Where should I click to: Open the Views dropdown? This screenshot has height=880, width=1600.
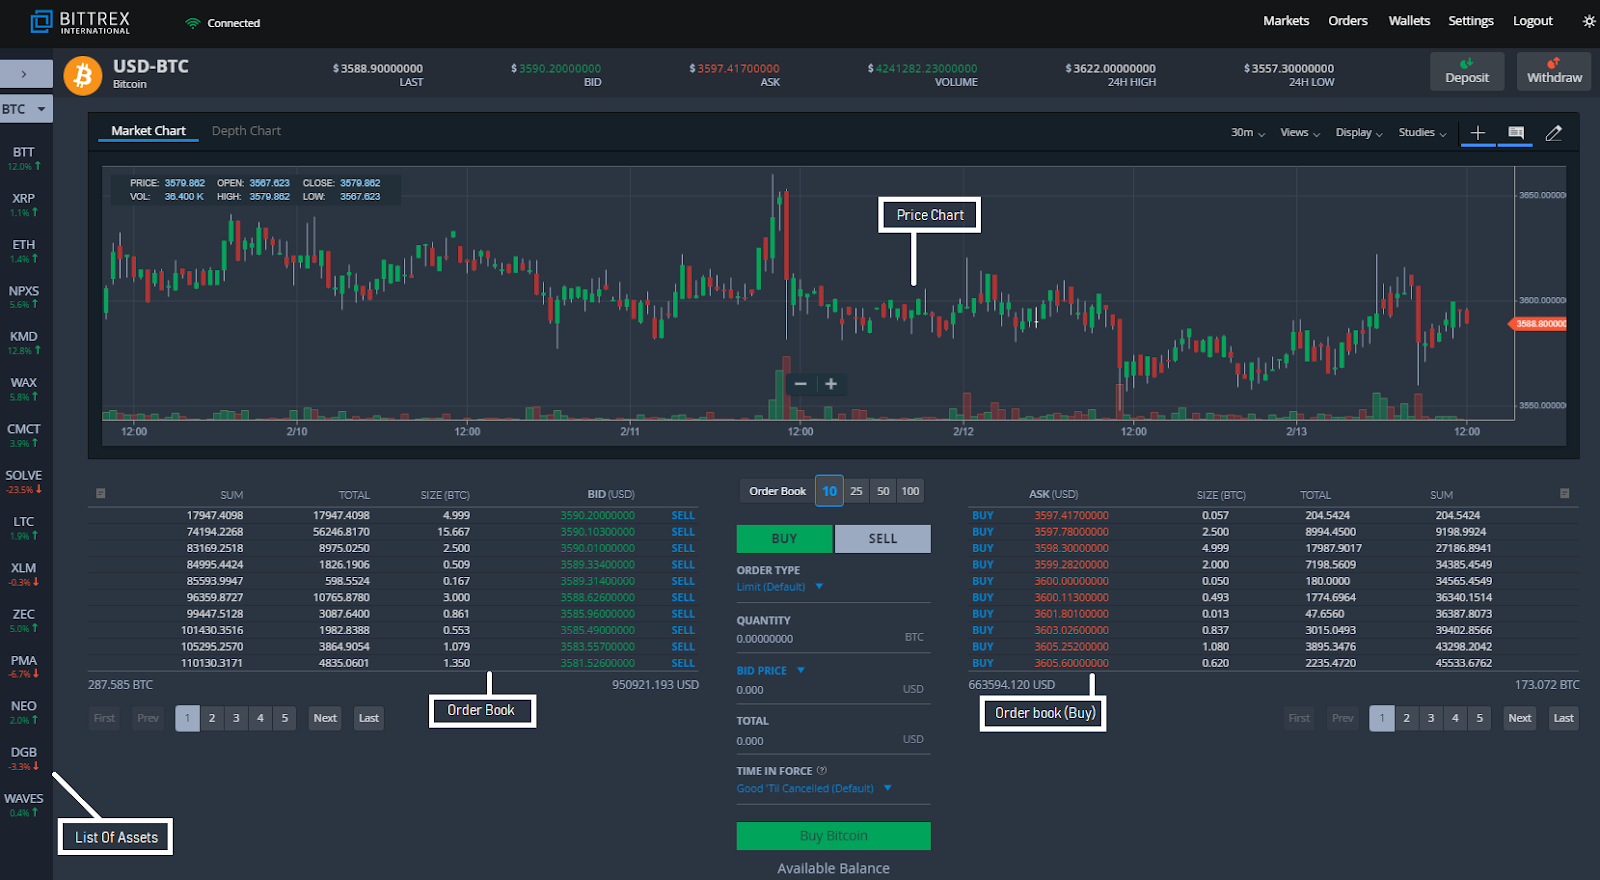click(1300, 133)
